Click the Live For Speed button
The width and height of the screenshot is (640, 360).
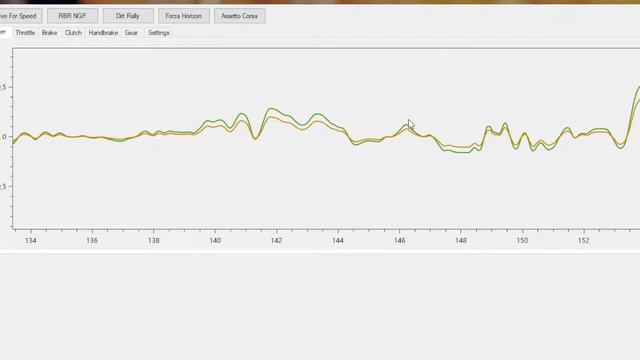20,16
